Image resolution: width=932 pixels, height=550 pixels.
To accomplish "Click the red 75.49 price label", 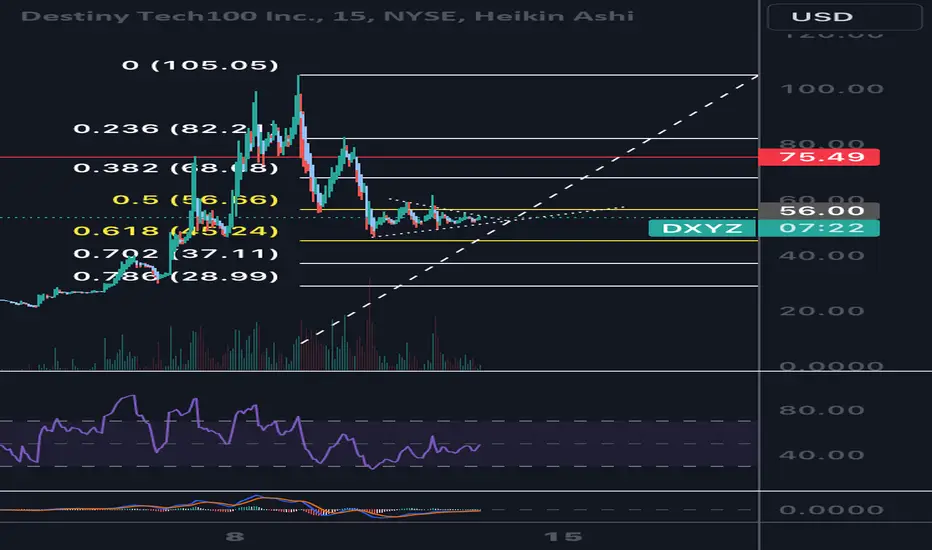I will pyautogui.click(x=819, y=157).
